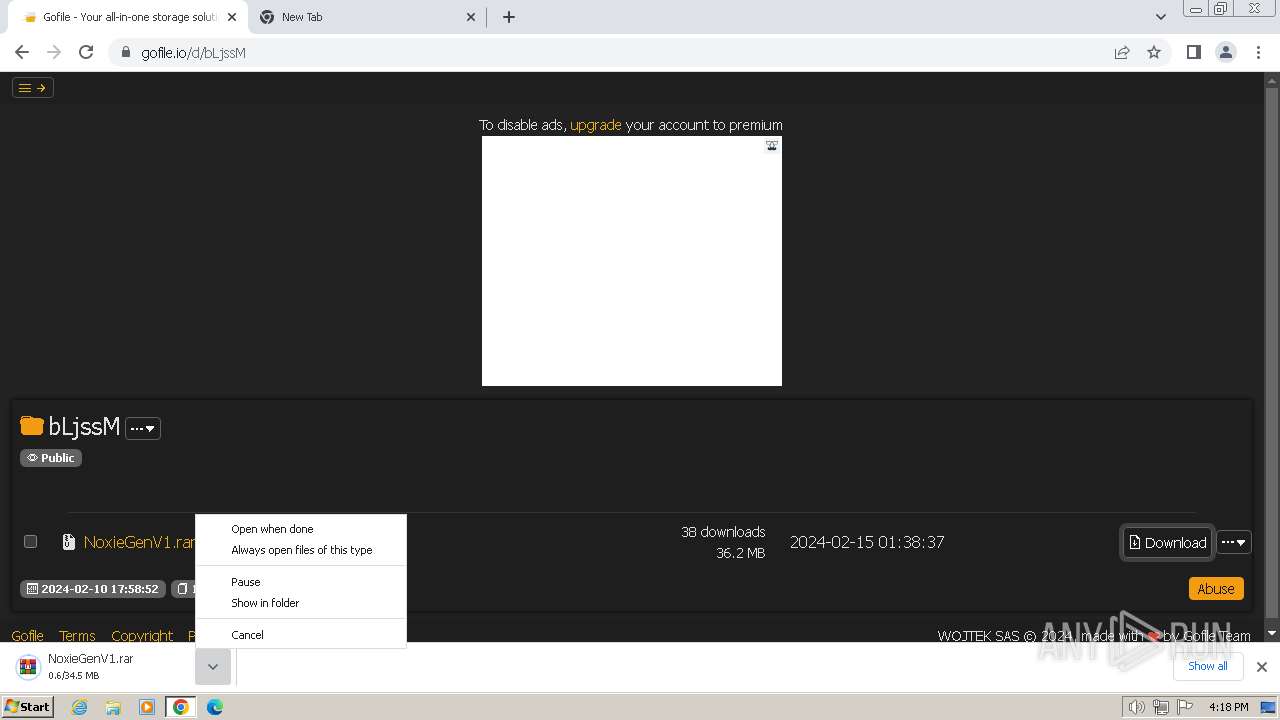Bookmark this tab with the star icon
This screenshot has height=720, width=1280.
click(x=1154, y=52)
